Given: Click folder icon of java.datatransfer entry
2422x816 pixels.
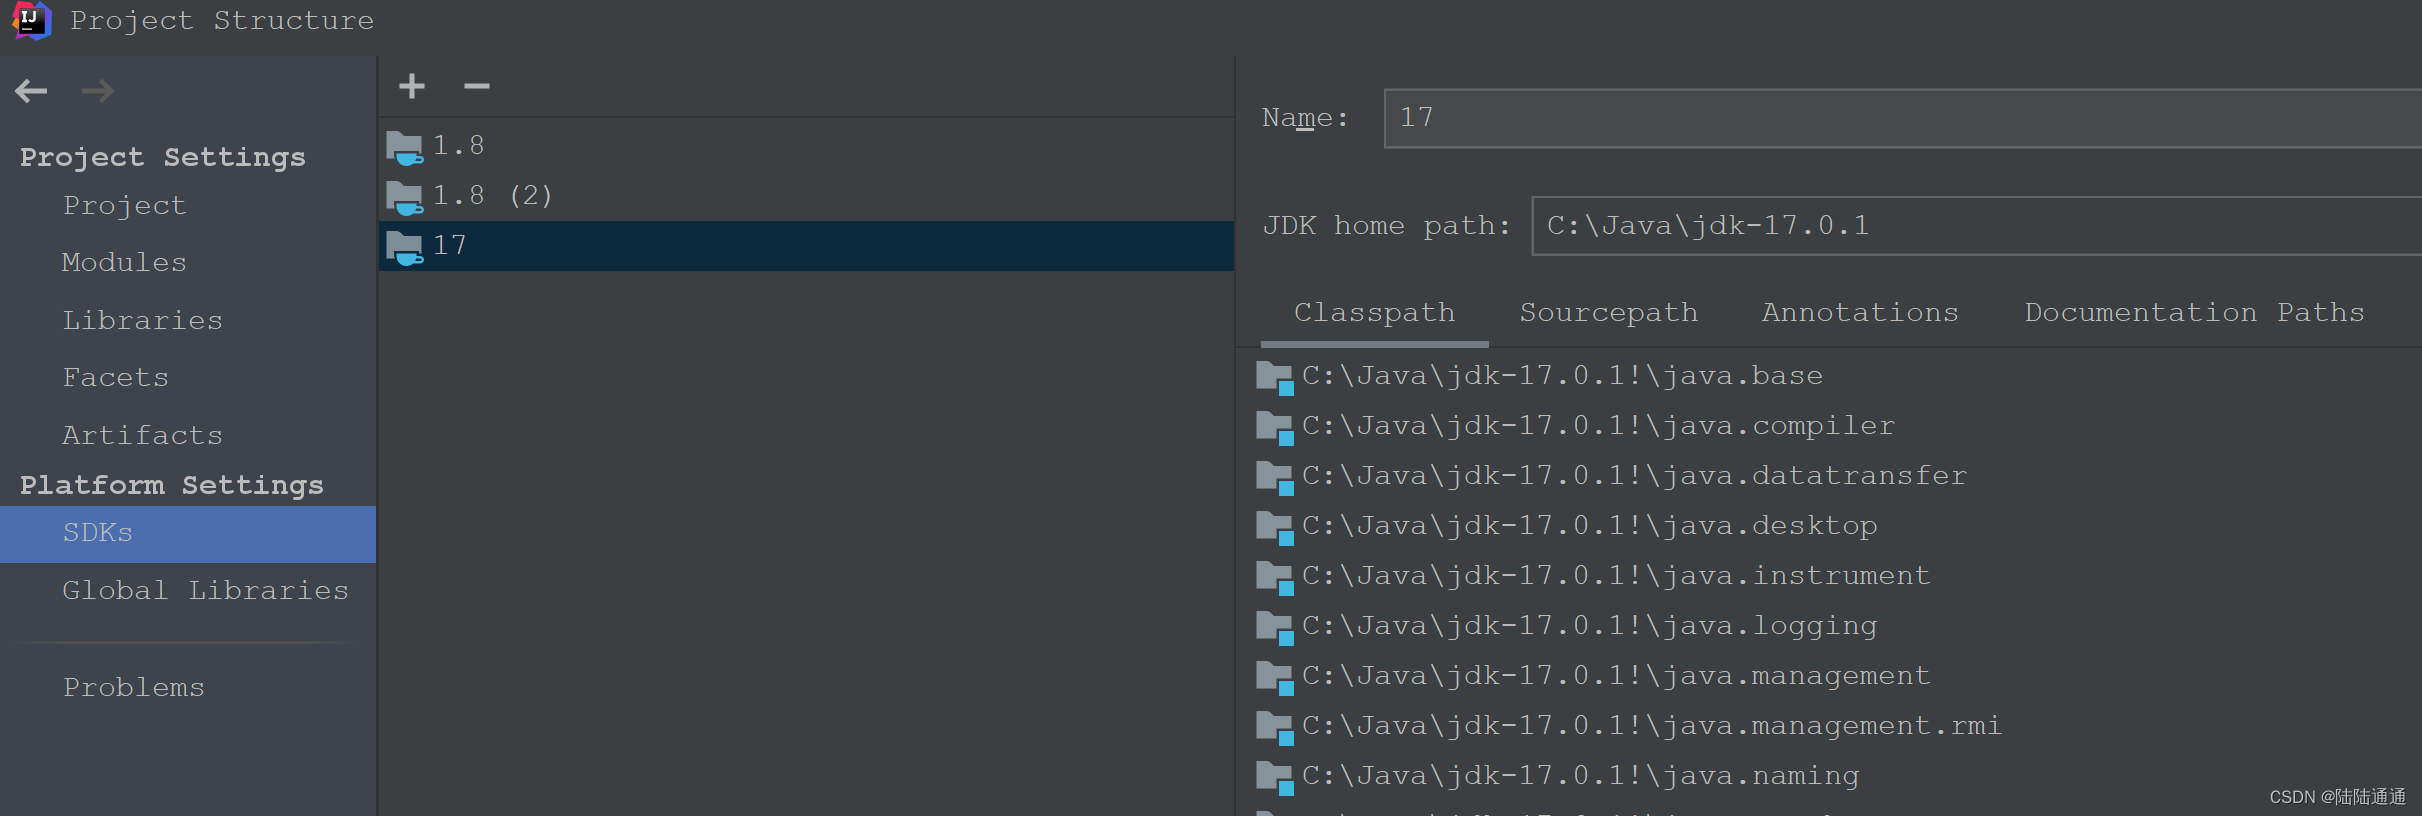Looking at the screenshot, I should (1275, 478).
